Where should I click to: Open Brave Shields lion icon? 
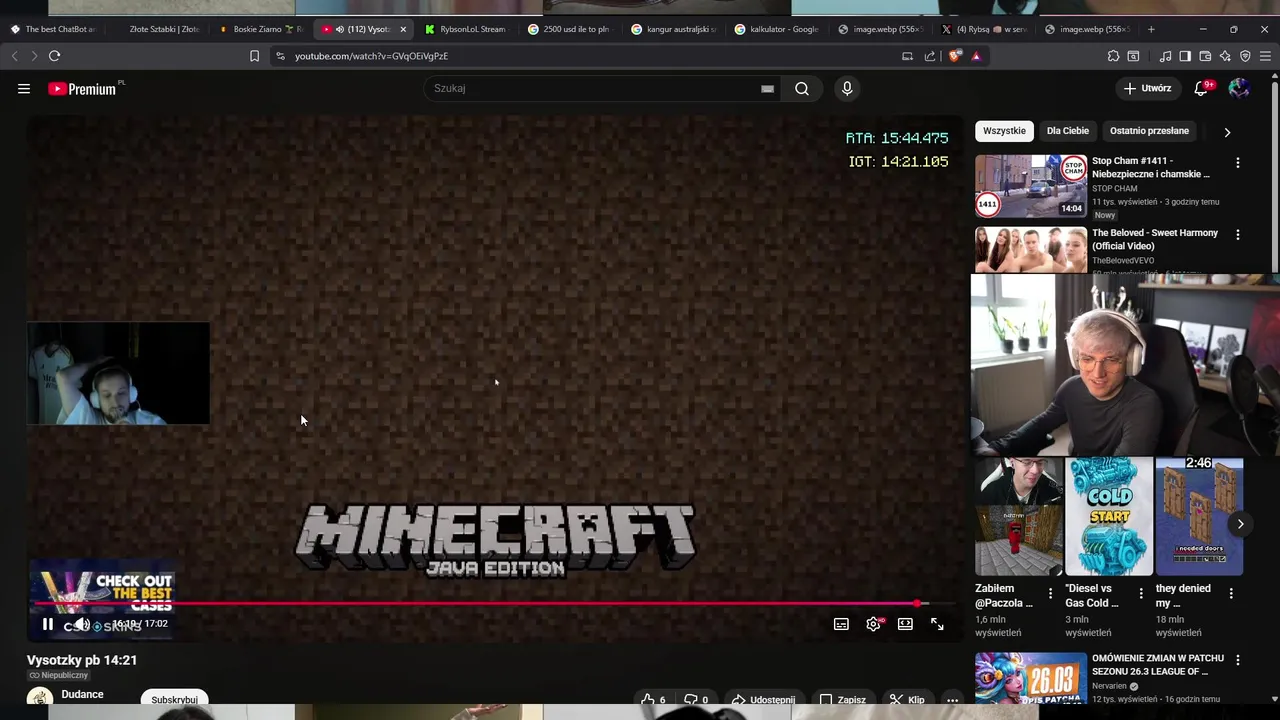(954, 56)
